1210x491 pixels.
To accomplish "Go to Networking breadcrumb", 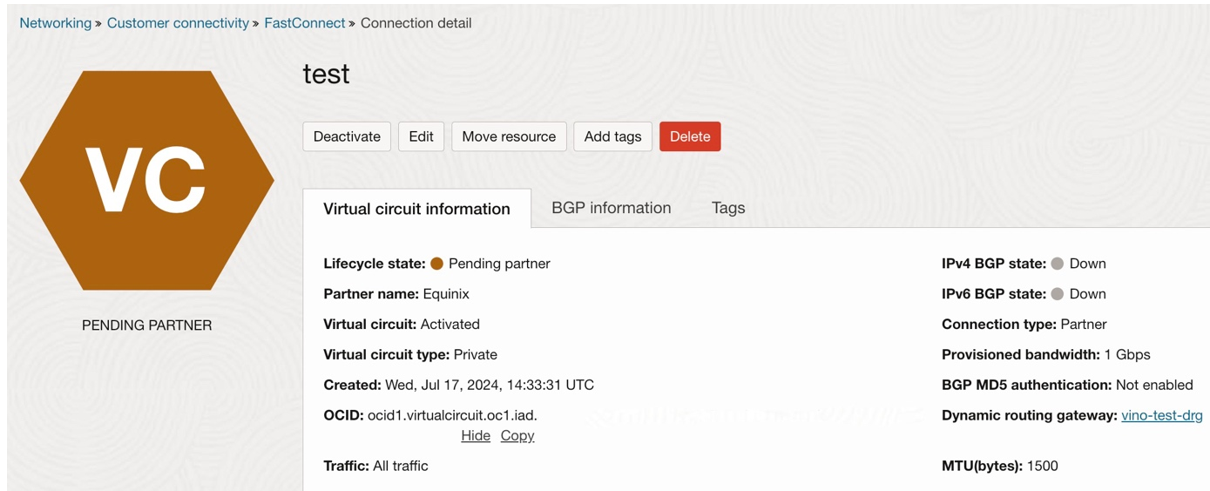I will [55, 23].
